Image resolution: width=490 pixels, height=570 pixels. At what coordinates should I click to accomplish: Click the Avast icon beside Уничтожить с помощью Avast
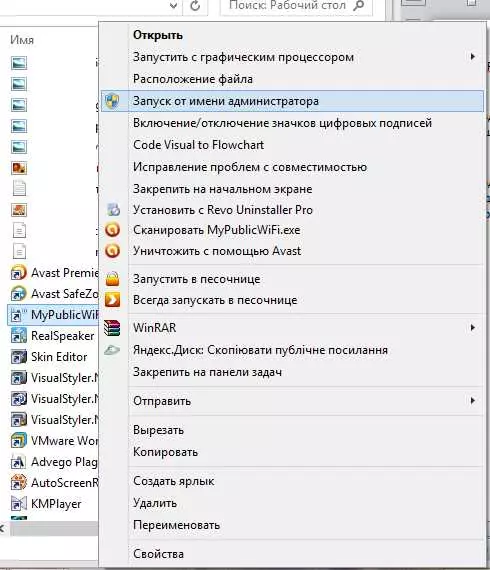(113, 251)
